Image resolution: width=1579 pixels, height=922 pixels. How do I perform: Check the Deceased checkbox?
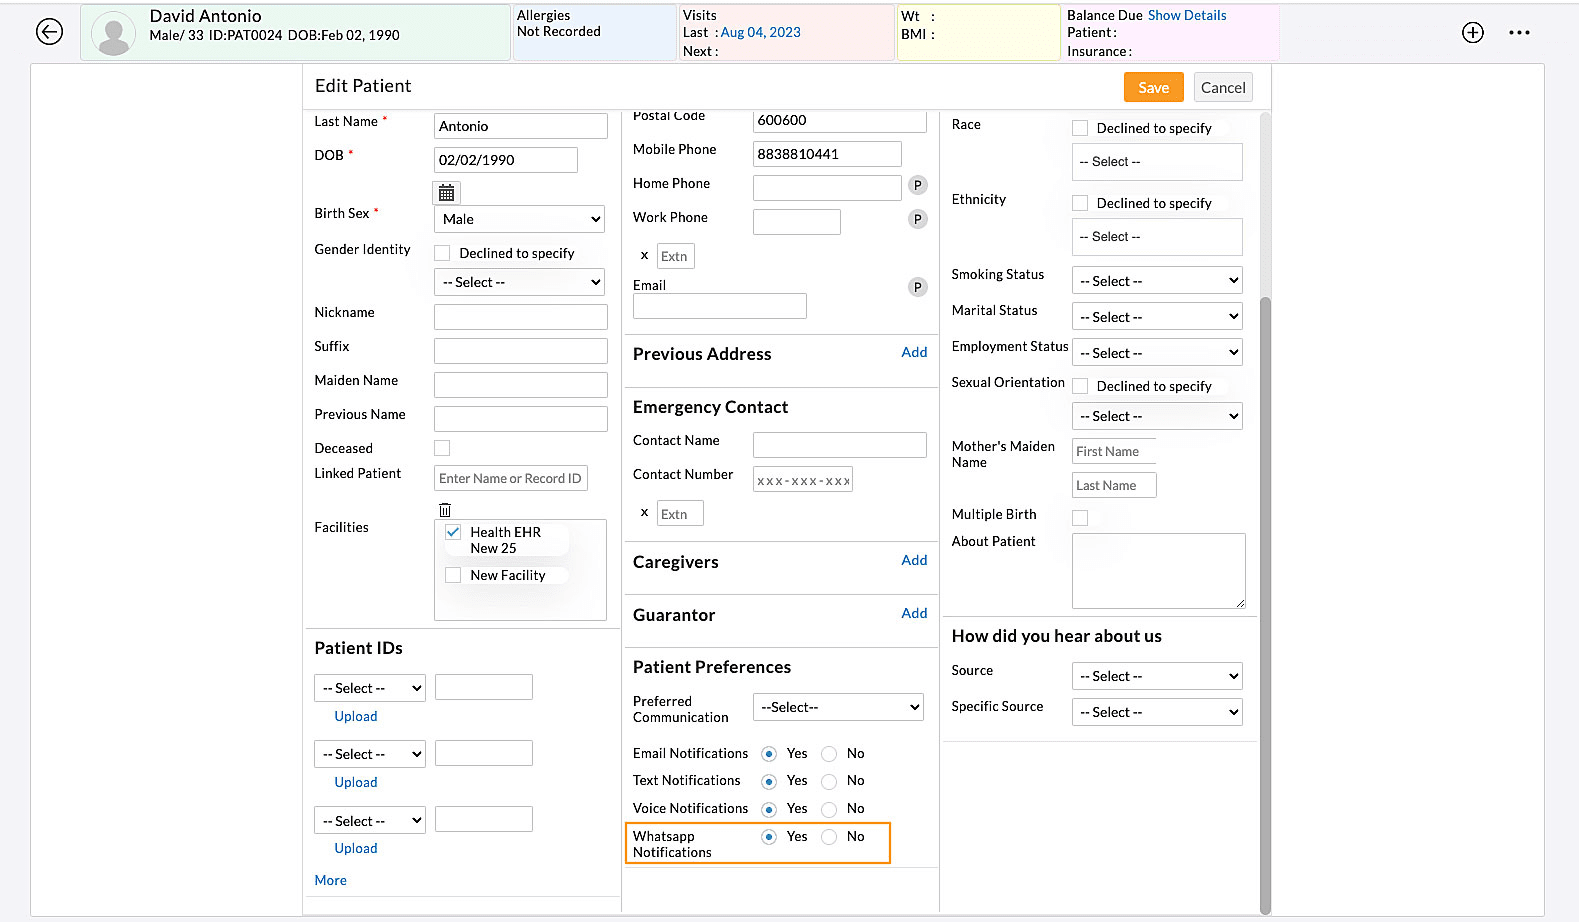coord(442,448)
